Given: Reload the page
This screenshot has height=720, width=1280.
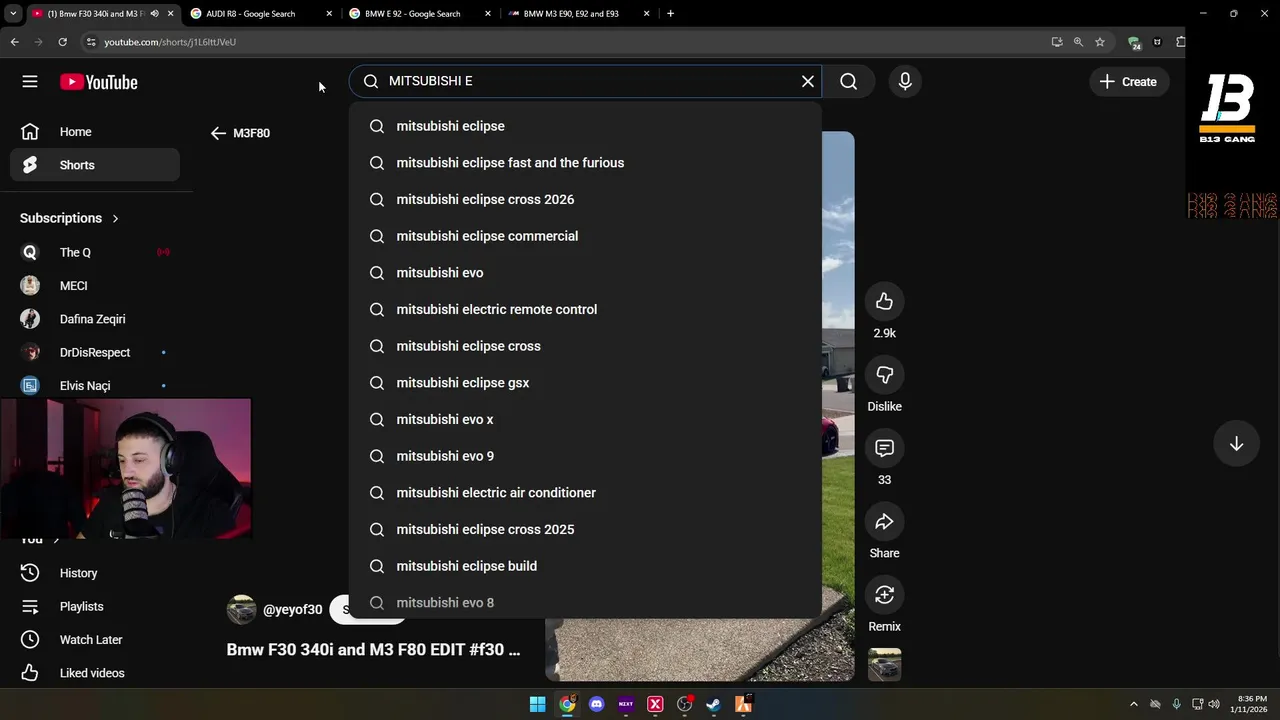Looking at the screenshot, I should pyautogui.click(x=62, y=42).
